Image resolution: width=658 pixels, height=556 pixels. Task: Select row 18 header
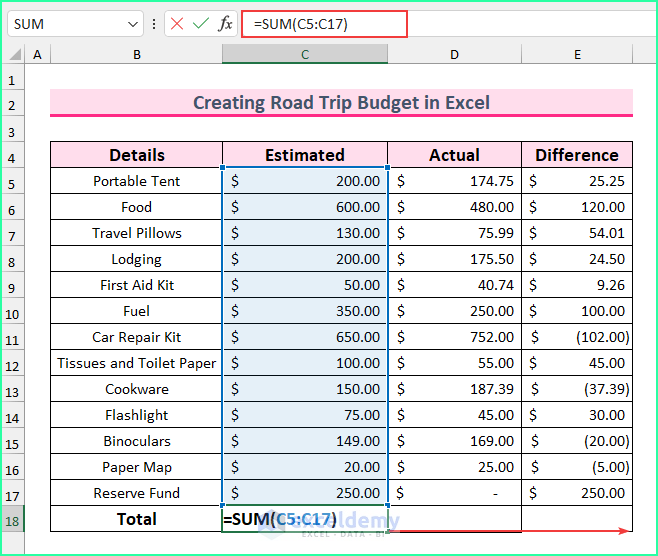tap(12, 519)
